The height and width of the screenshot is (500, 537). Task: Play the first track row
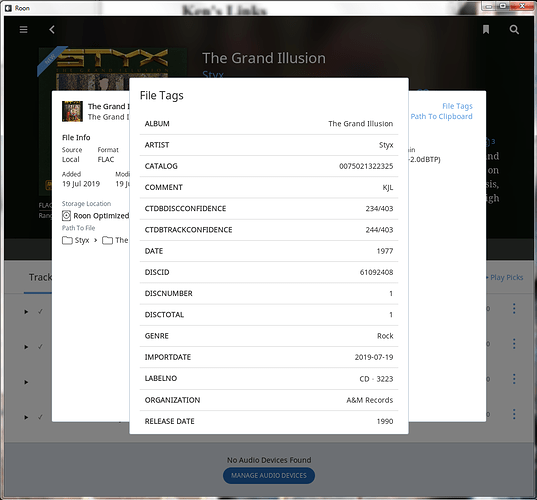point(26,312)
